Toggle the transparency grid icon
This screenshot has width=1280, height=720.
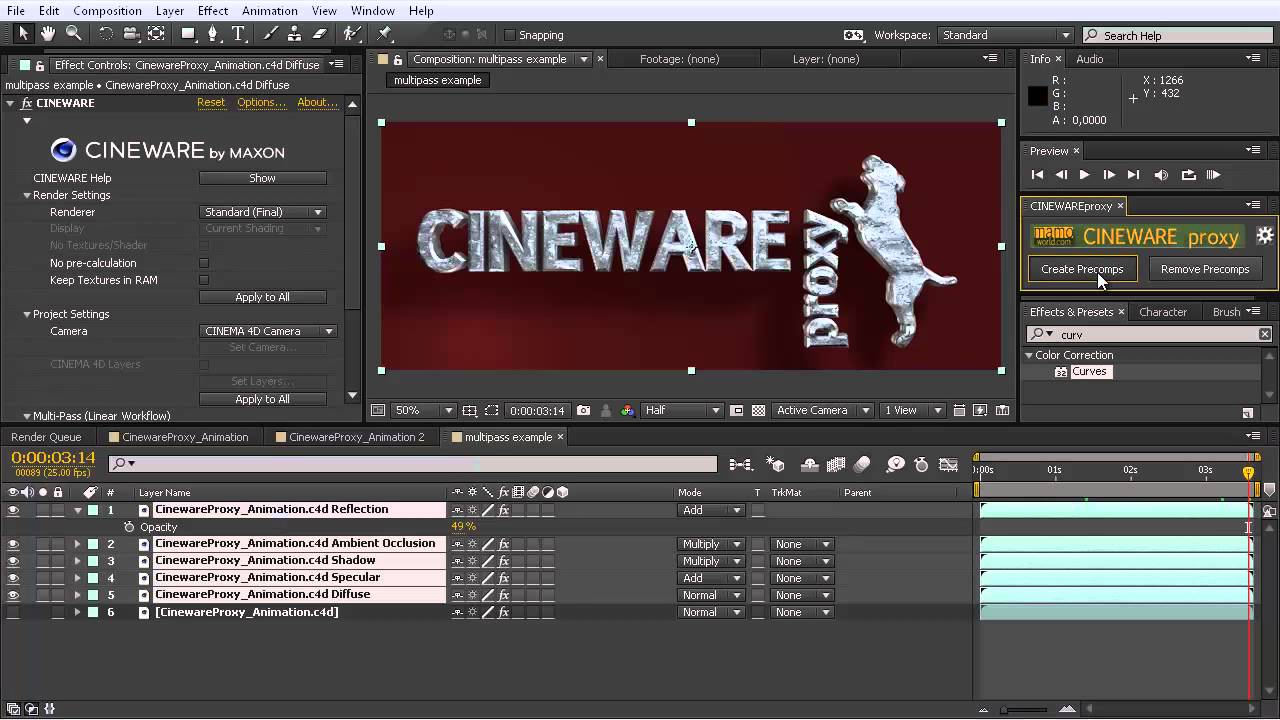[x=759, y=410]
